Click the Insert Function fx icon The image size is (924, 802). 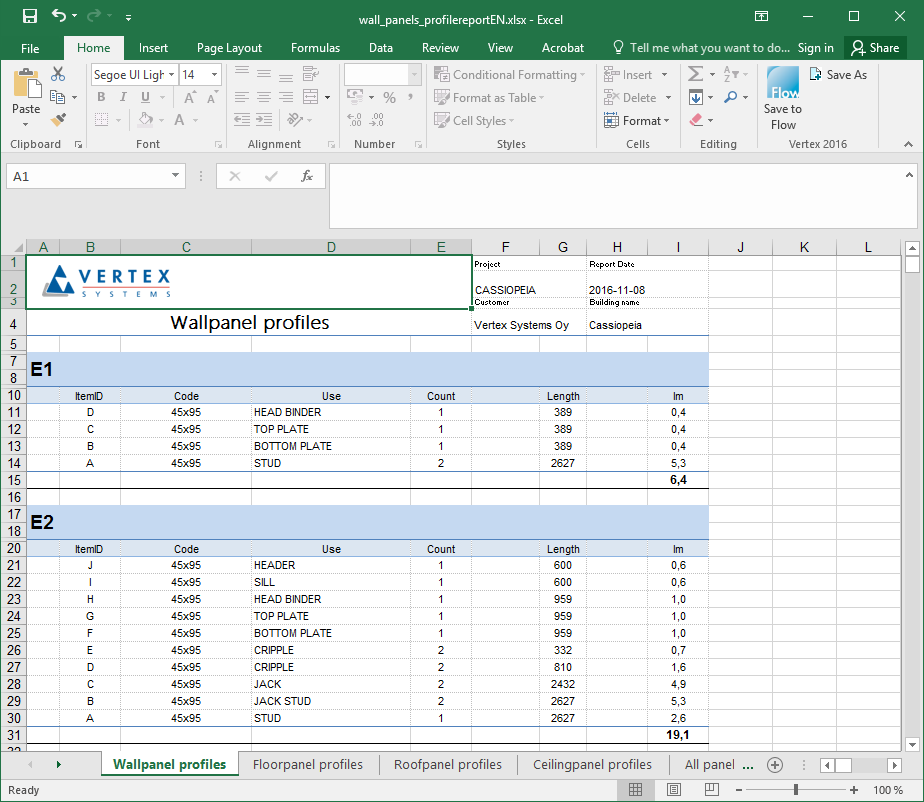pos(307,176)
